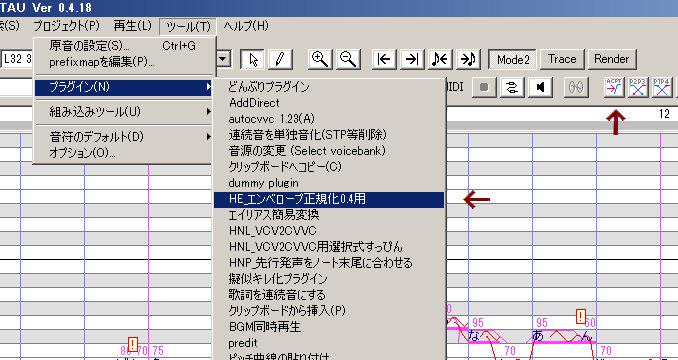The image size is (678, 360).
Task: Click the speaker playback icon
Action: coord(540,87)
